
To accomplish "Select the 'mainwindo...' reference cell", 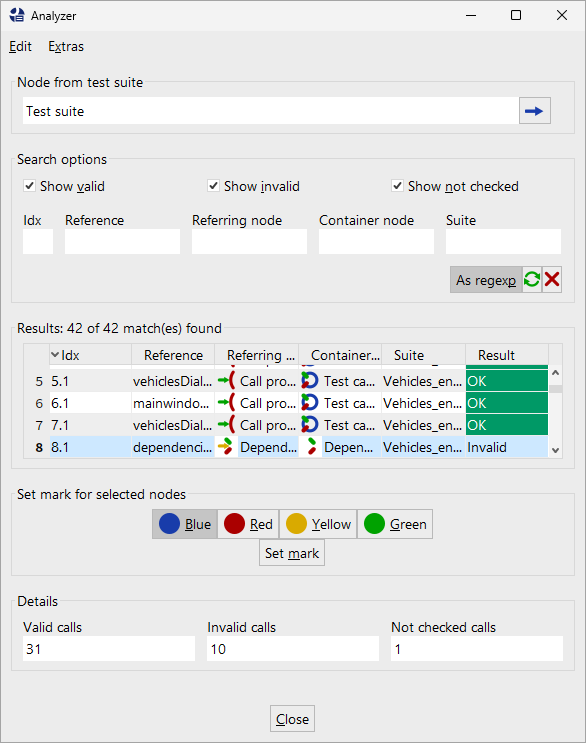I will point(173,403).
